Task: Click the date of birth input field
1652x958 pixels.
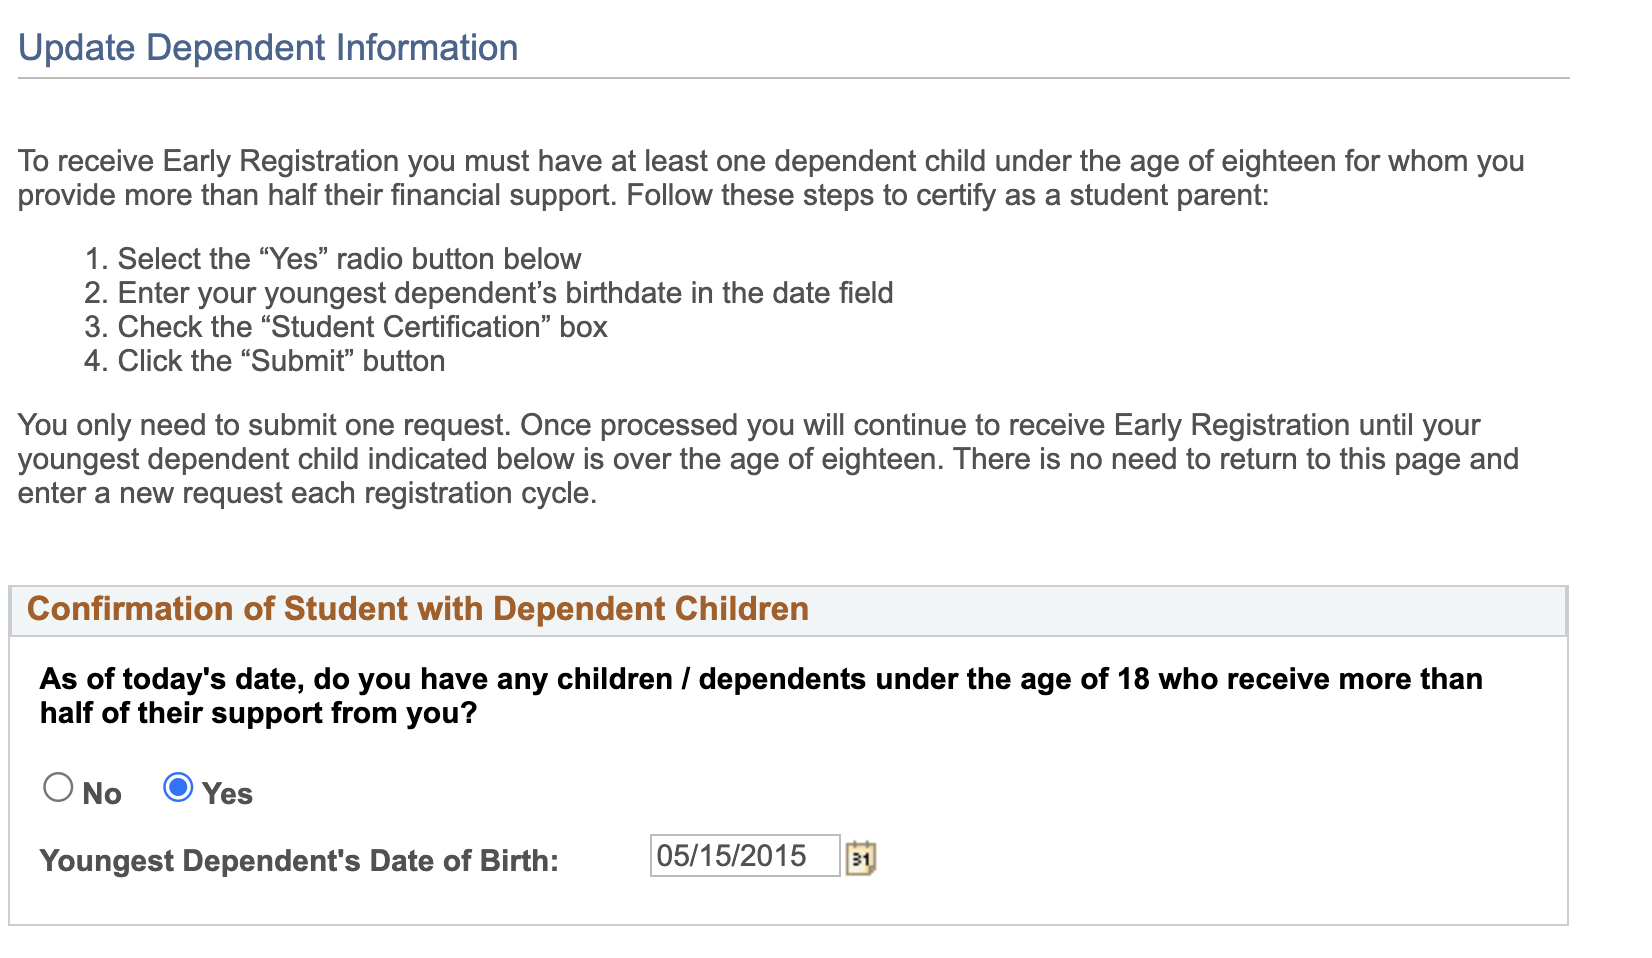Action: click(744, 856)
